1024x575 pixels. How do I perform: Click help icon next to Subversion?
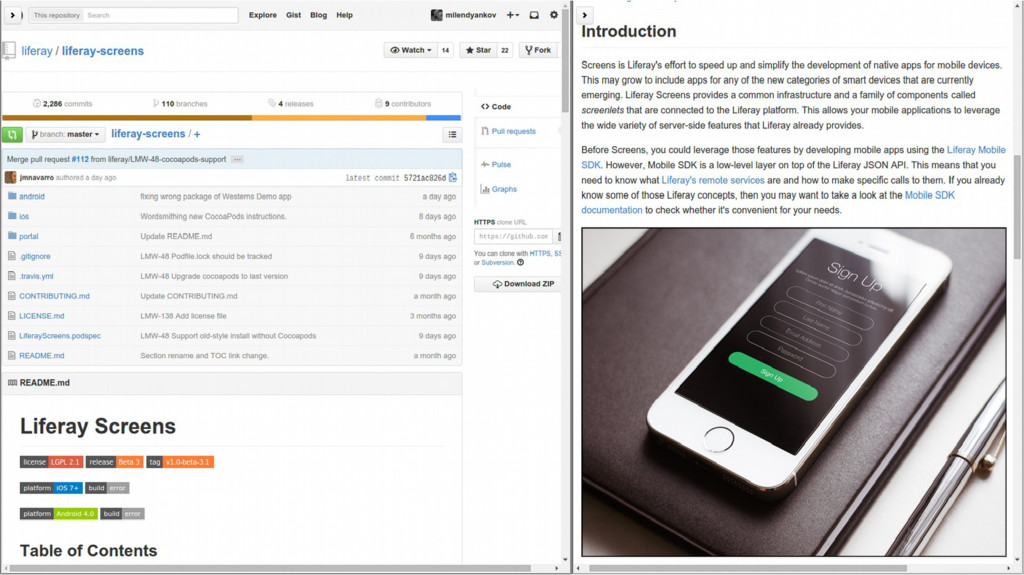(x=520, y=263)
